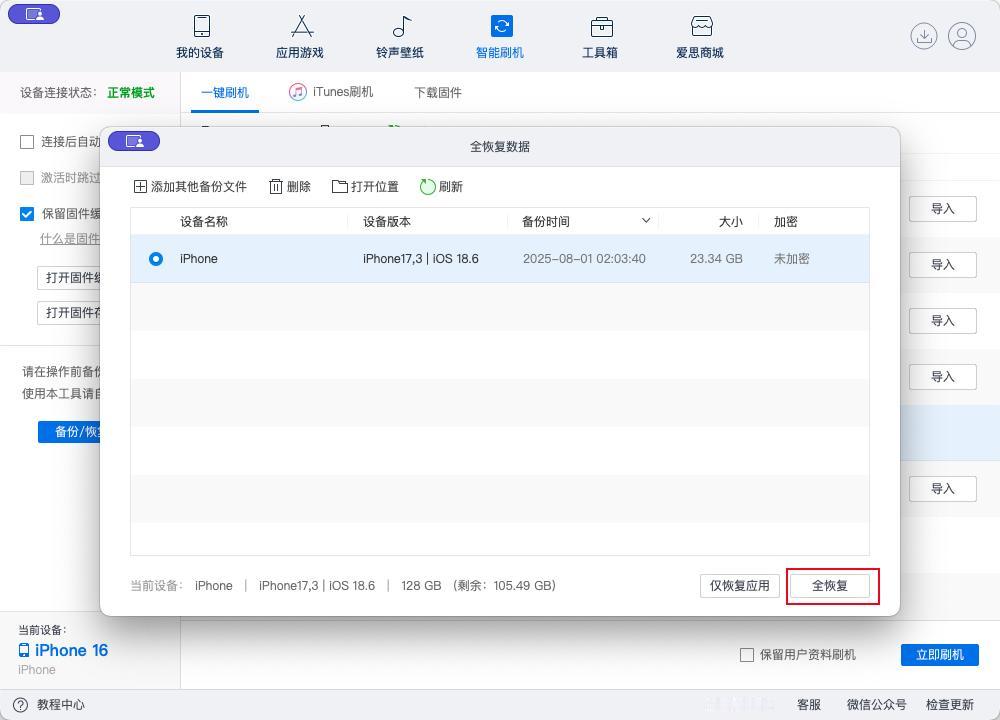Open the 应用游戏 (Apps & Games) section
The height and width of the screenshot is (720, 1000).
300,37
